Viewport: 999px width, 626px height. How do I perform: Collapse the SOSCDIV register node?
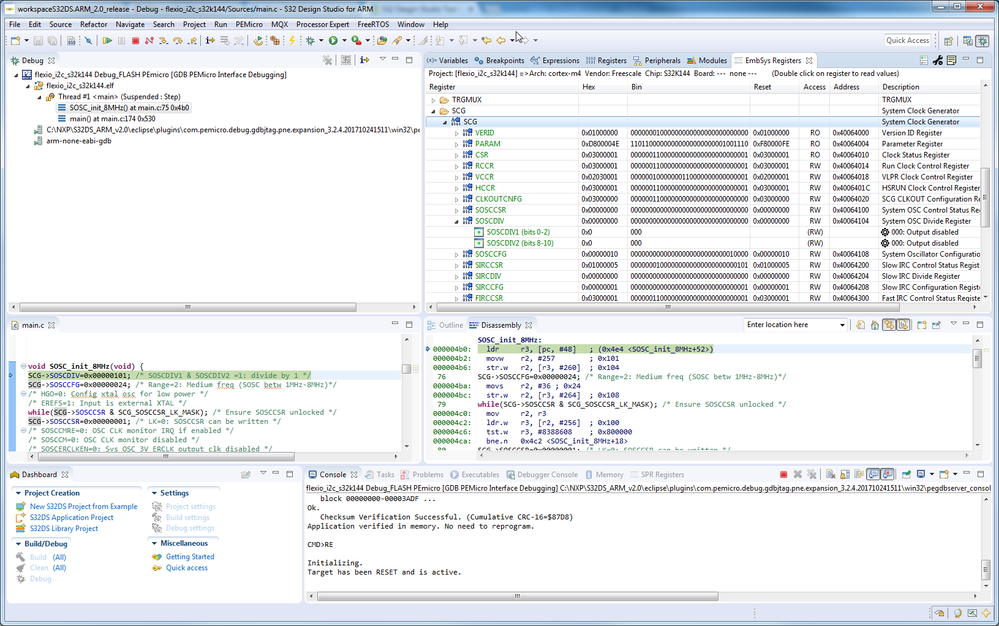(x=456, y=221)
